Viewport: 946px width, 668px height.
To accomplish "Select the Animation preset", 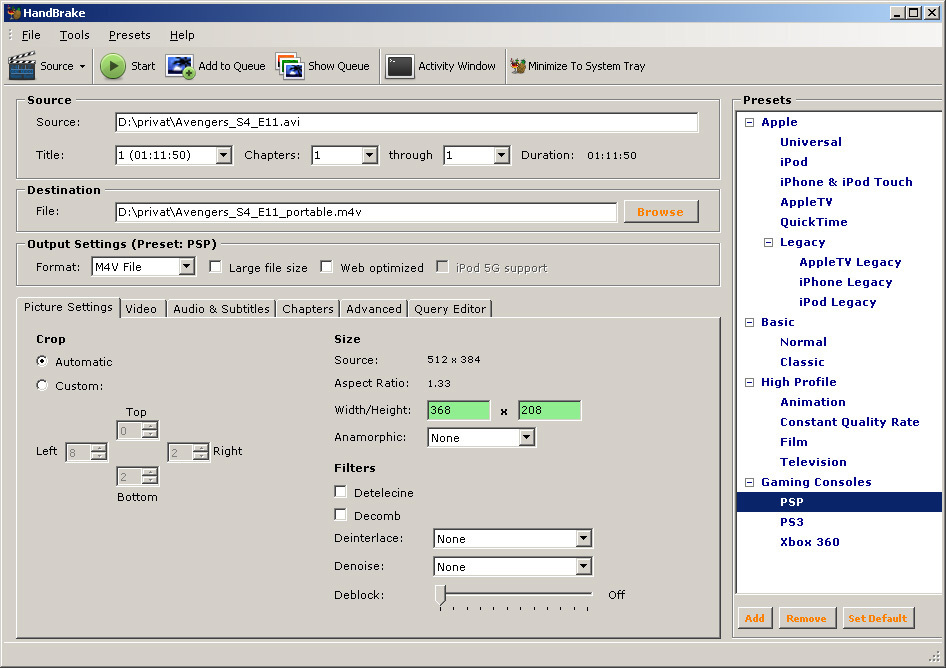I will point(813,402).
